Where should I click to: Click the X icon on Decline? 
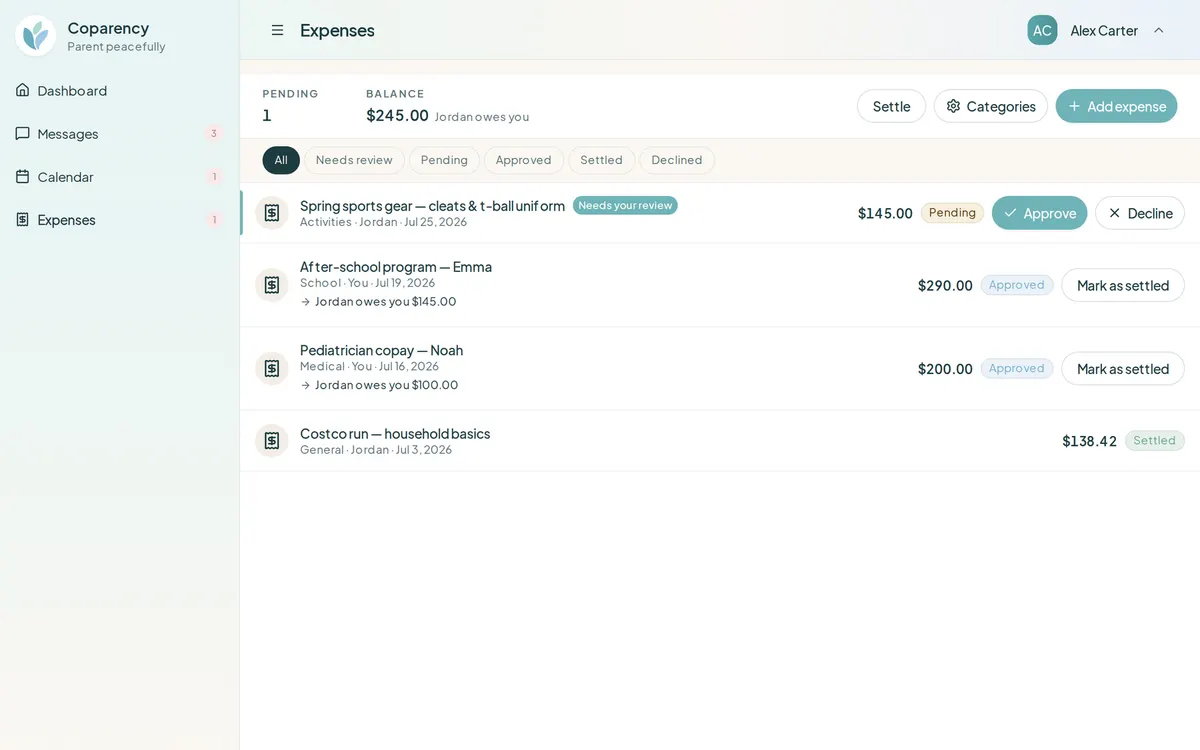click(1114, 213)
